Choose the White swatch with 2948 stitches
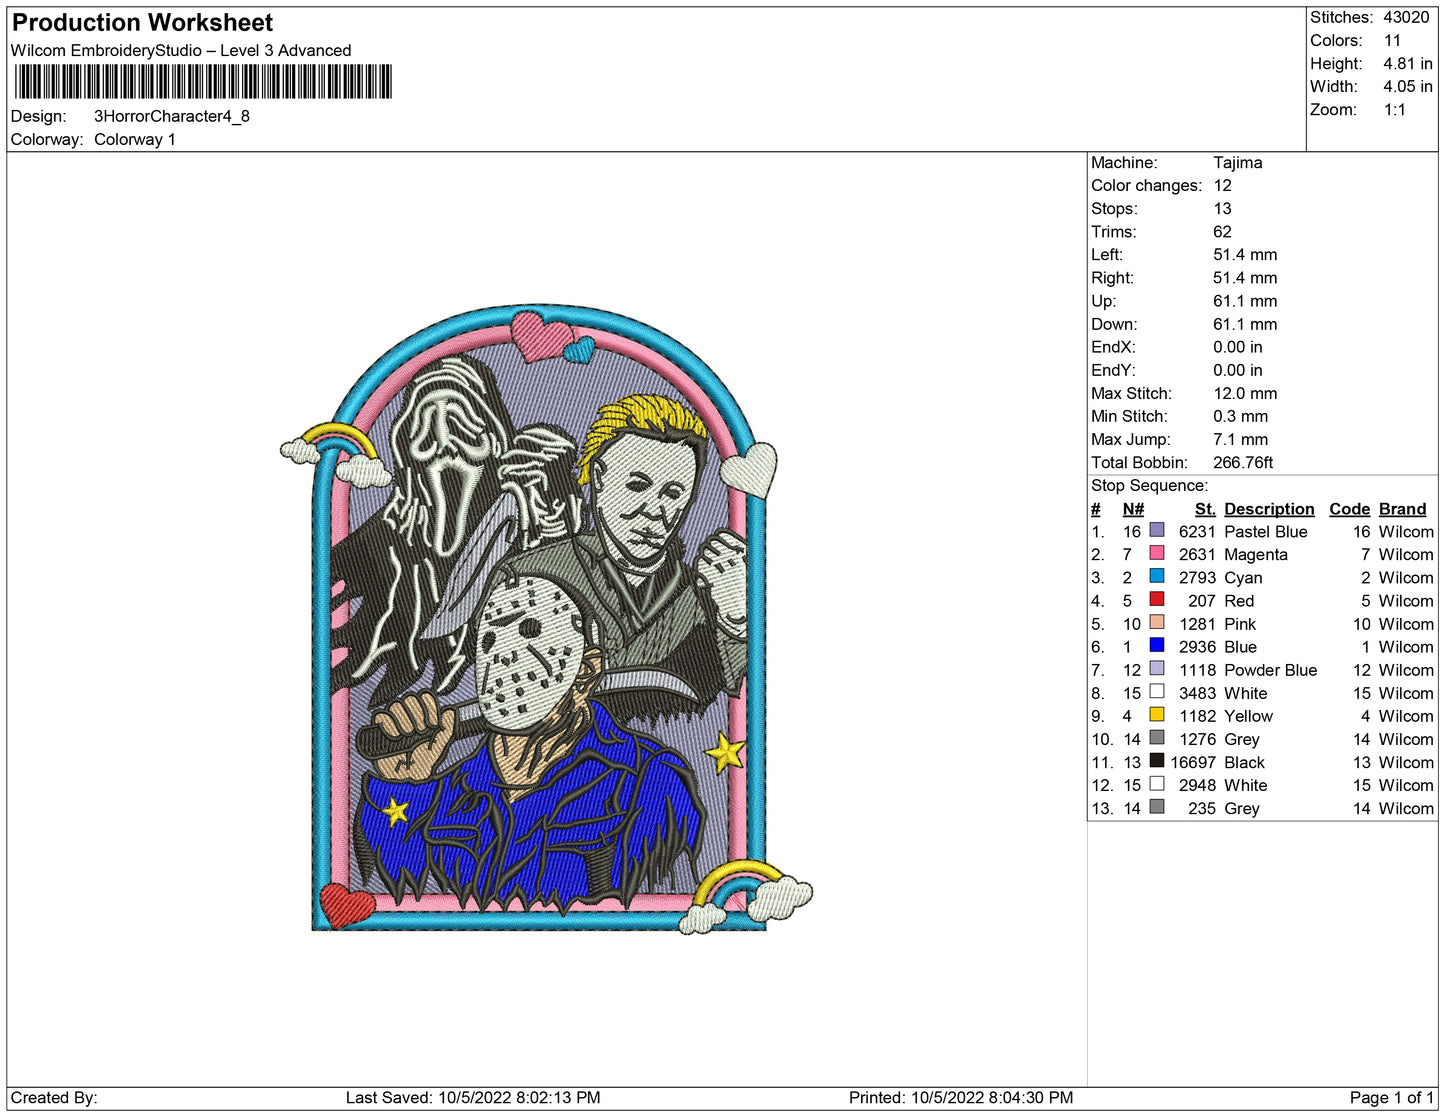Viewport: 1445px width, 1112px height. pyautogui.click(x=1157, y=783)
